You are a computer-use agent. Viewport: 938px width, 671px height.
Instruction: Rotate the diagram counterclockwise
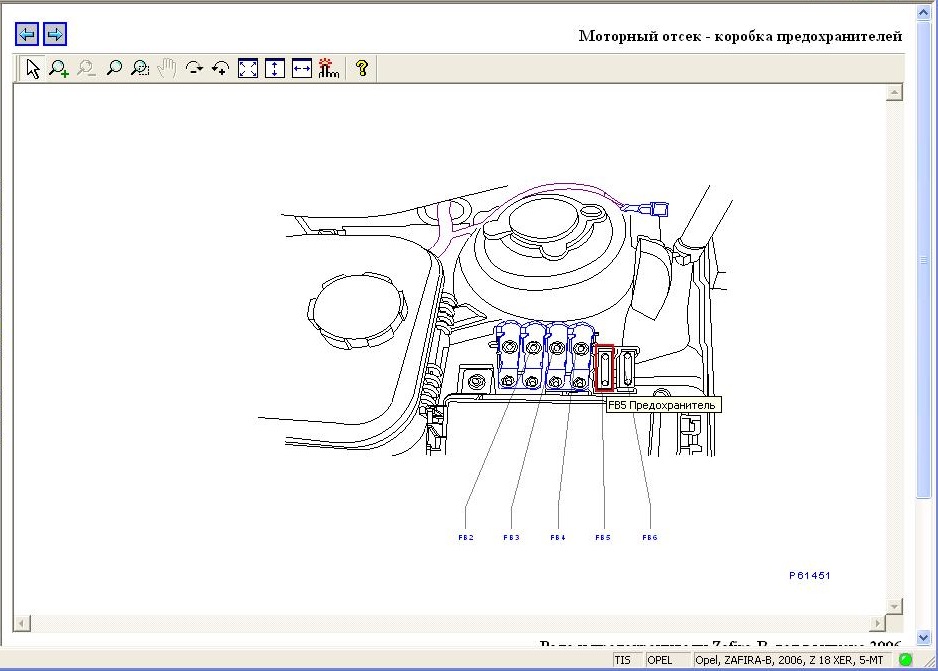[x=221, y=68]
